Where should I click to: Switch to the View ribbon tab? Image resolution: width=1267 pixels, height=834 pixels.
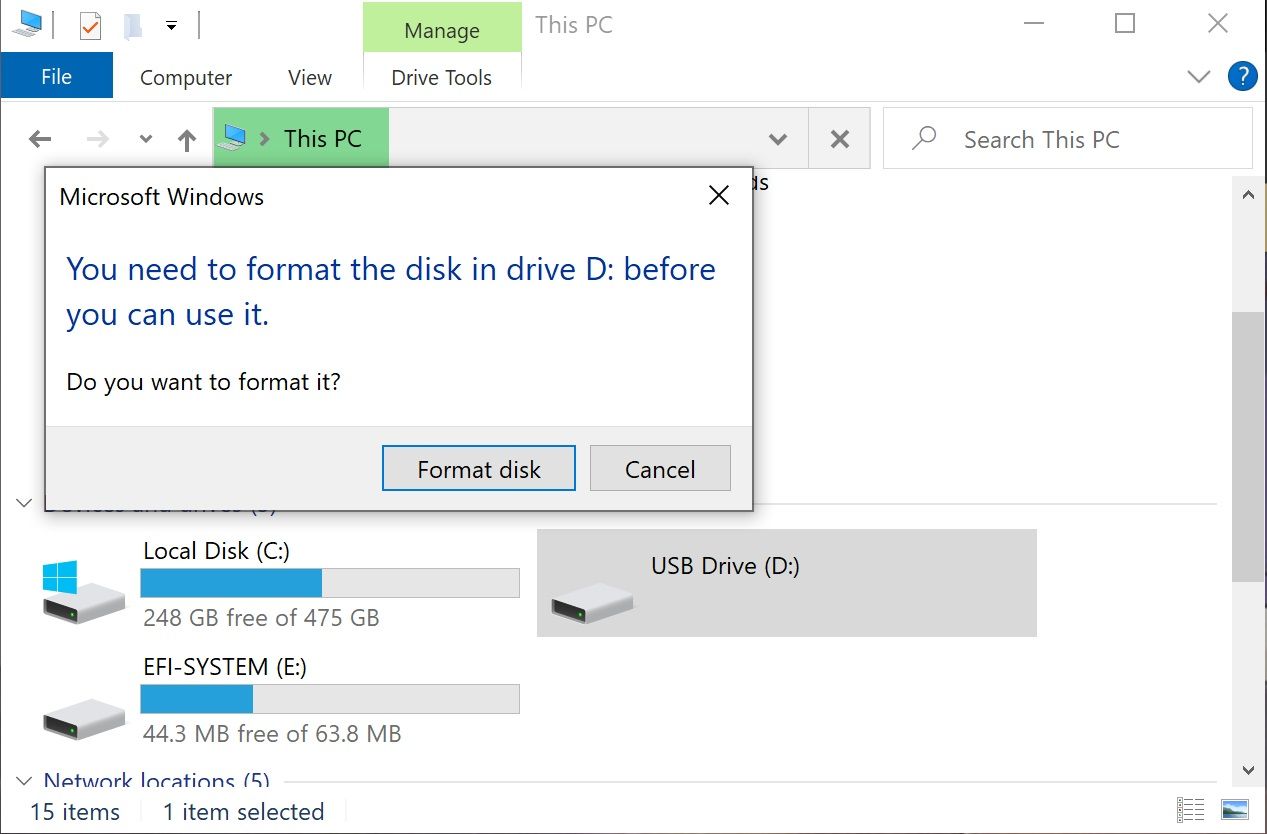(310, 77)
